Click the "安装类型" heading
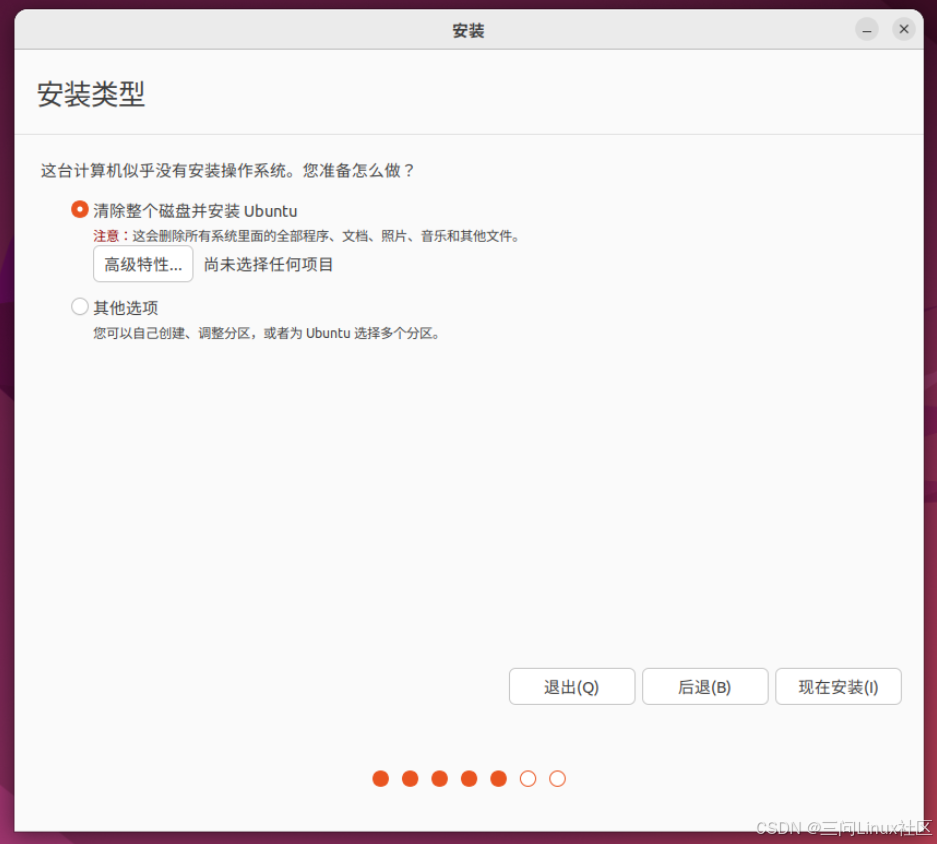 coord(91,94)
